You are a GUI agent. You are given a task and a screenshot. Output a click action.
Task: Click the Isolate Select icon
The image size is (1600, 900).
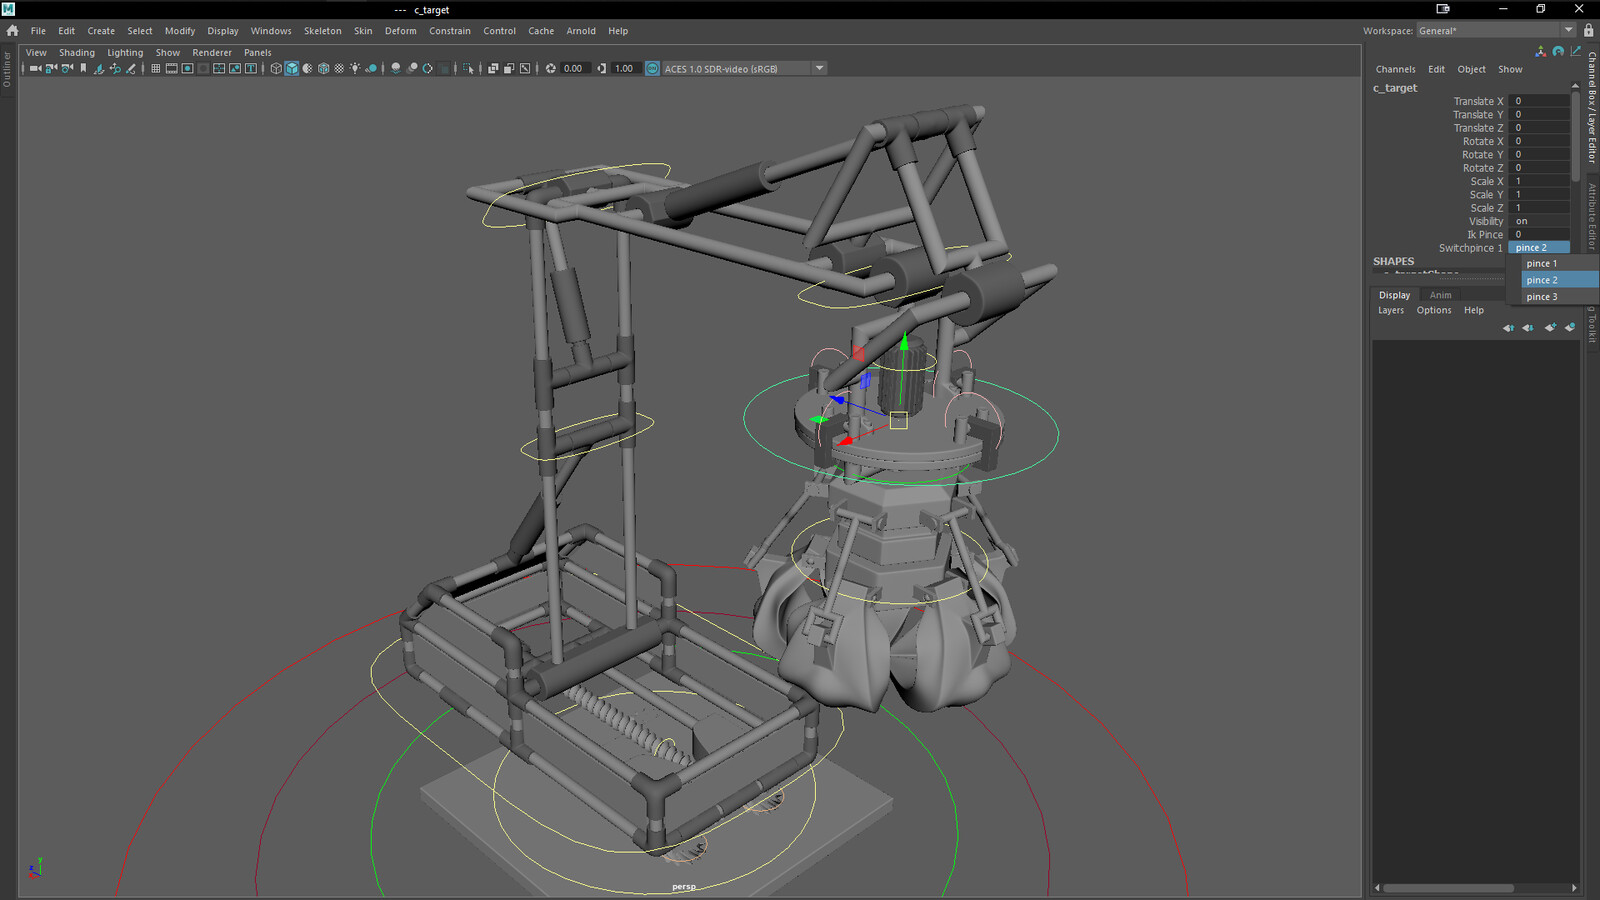[468, 68]
